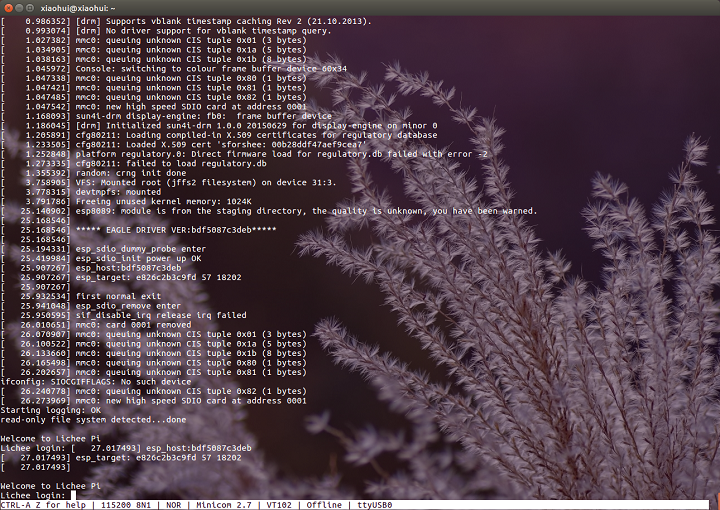Click 'ifconfig: SIOCGIFFLAGS: No such device' line
Screen dimensions: 720x510
tap(96, 382)
